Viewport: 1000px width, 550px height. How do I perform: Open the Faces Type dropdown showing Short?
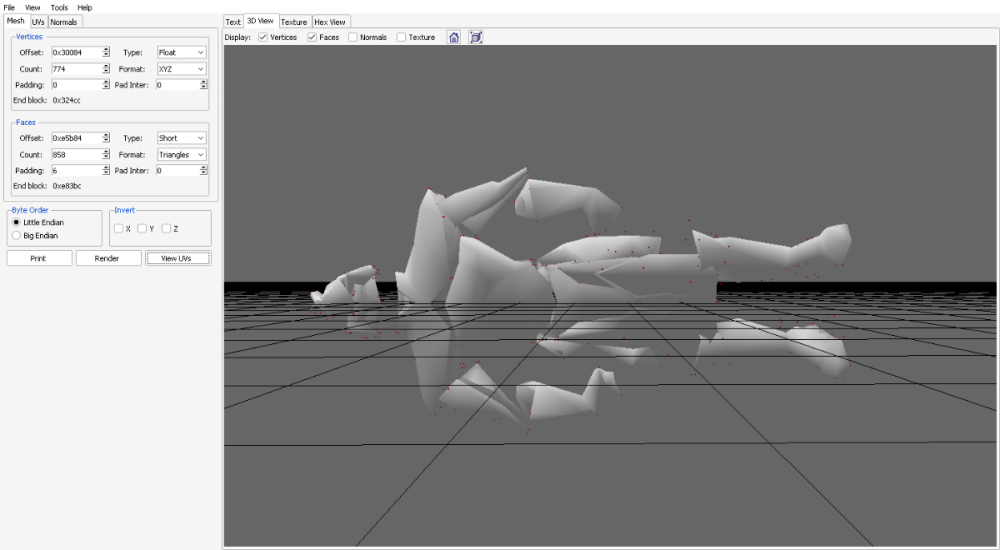click(x=181, y=138)
